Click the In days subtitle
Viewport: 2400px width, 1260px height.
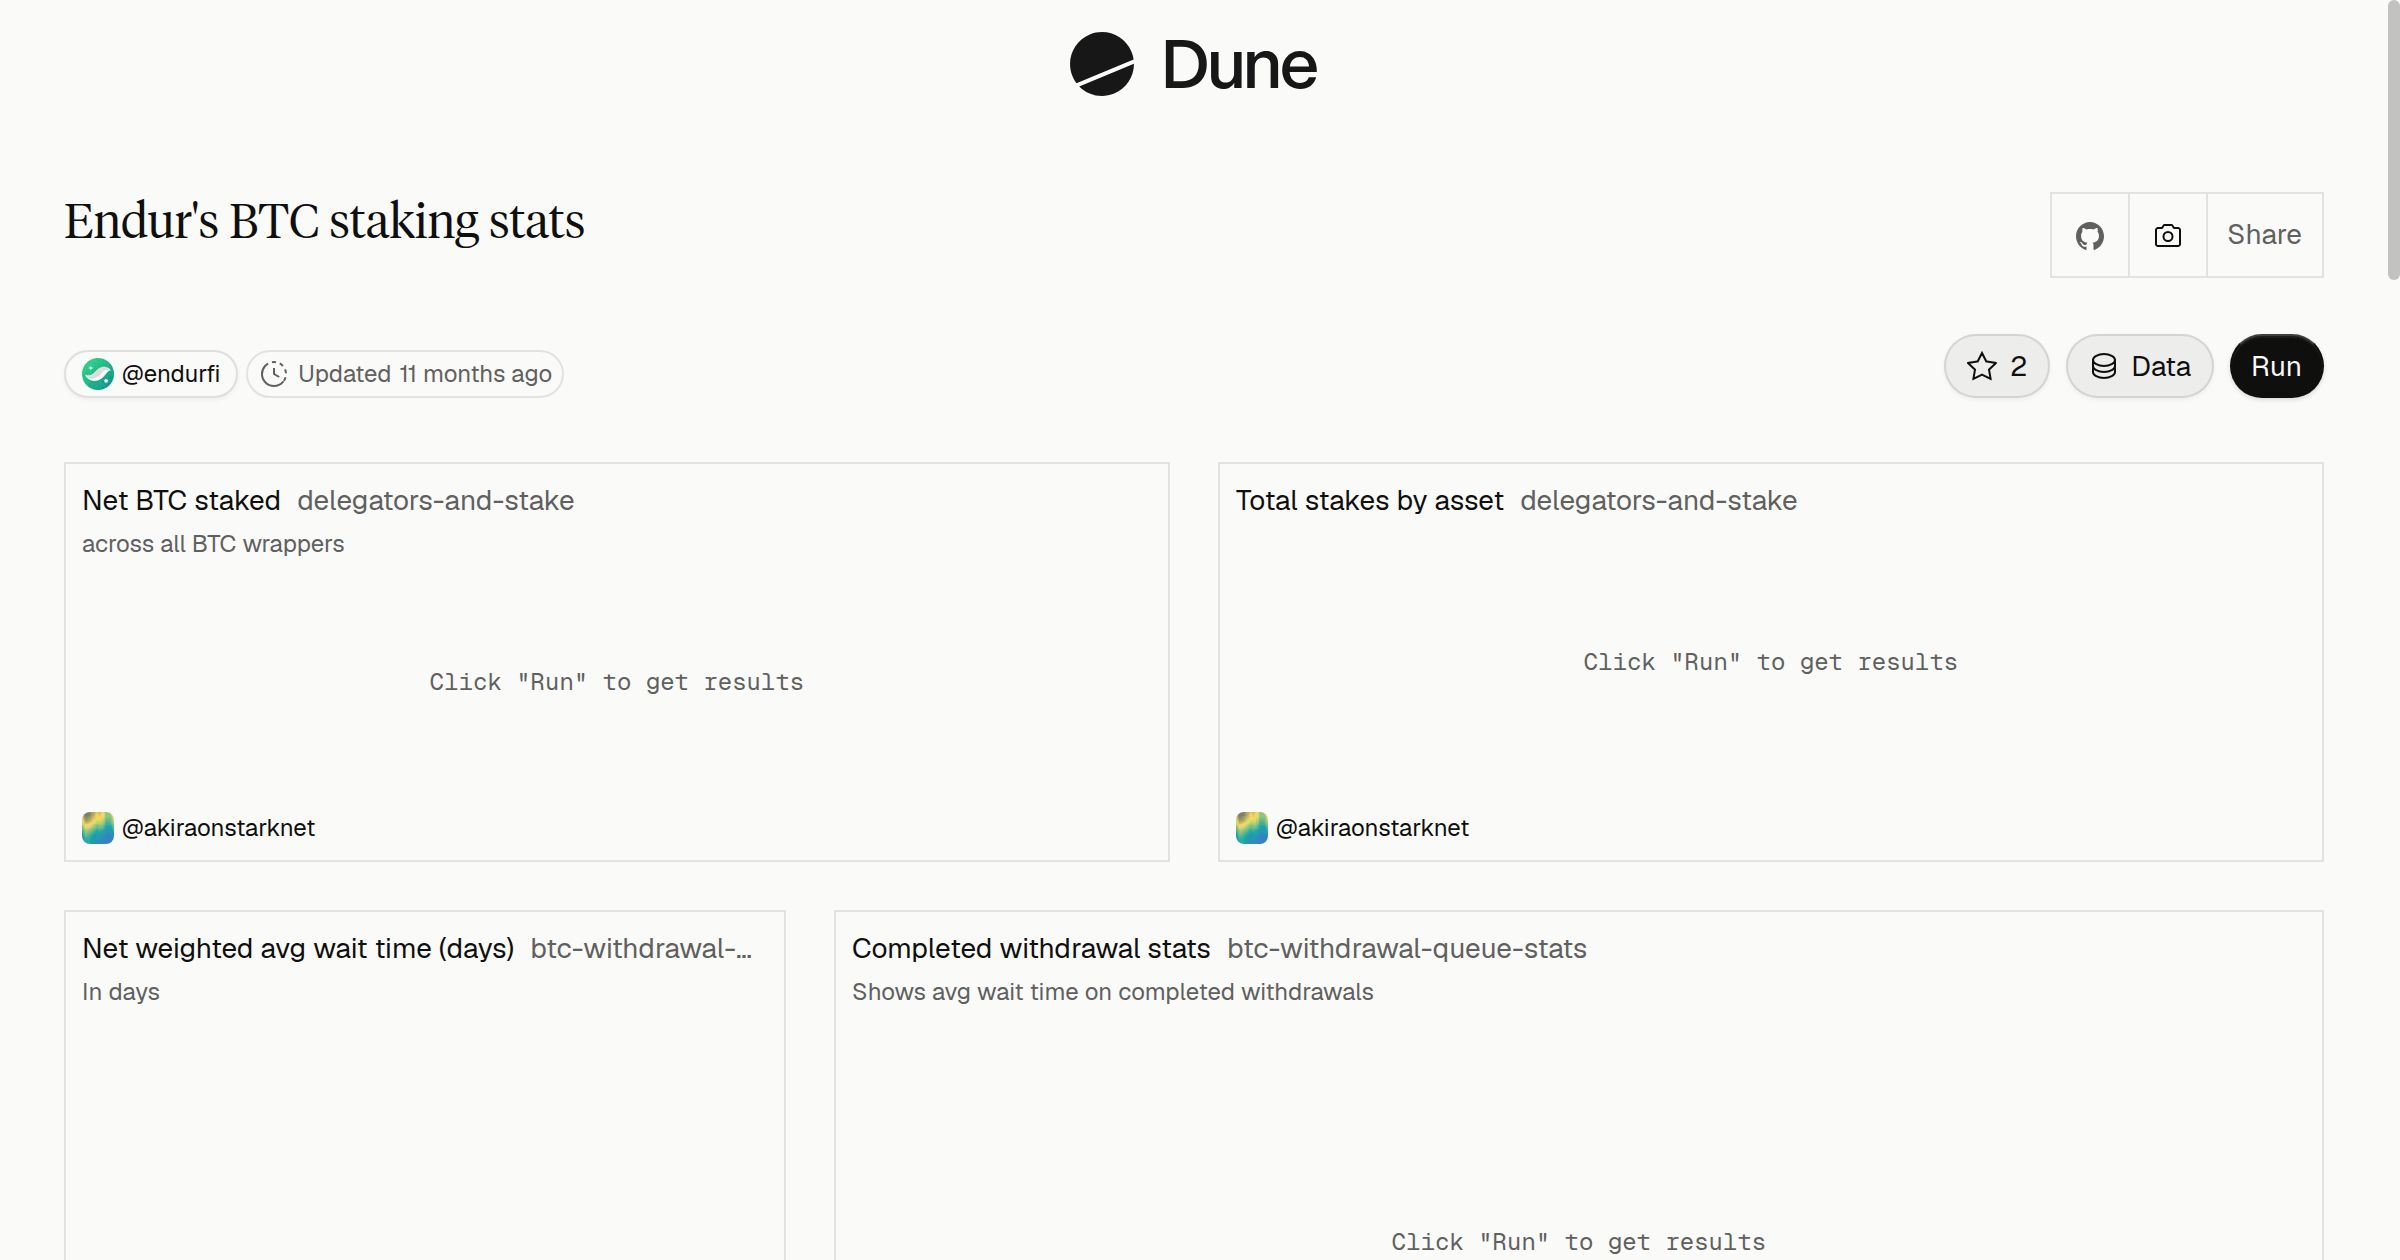(121, 992)
